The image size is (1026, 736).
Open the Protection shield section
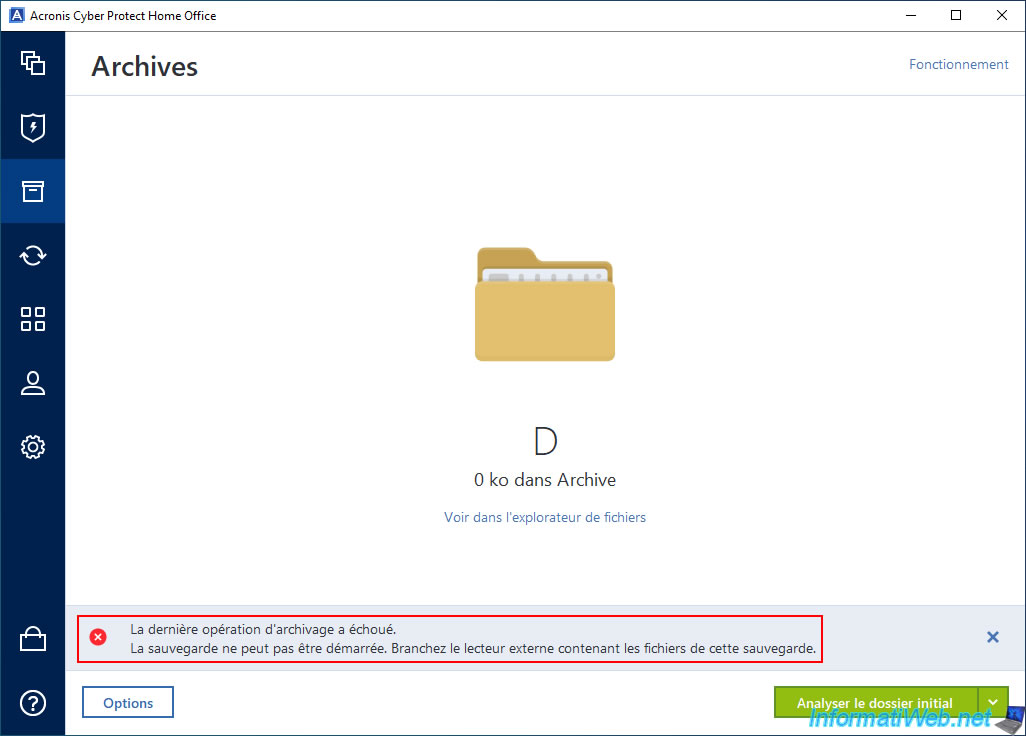33,127
